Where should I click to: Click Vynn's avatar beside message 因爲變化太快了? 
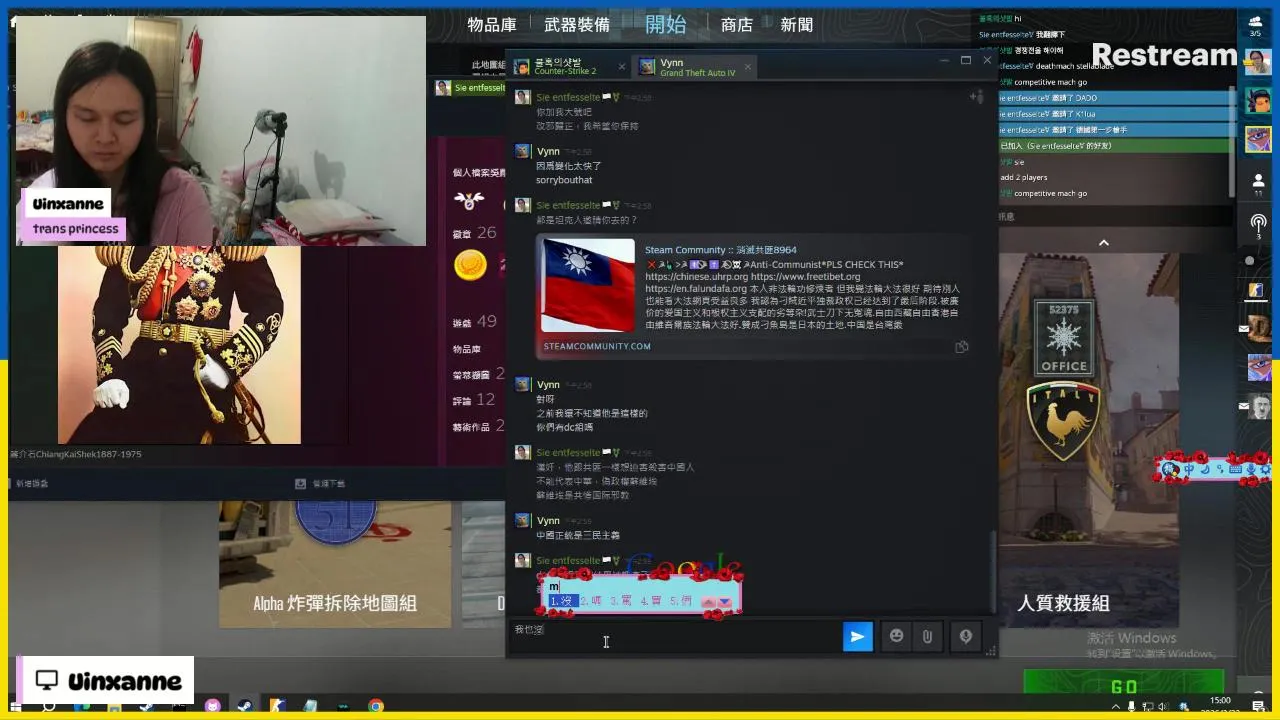[522, 151]
